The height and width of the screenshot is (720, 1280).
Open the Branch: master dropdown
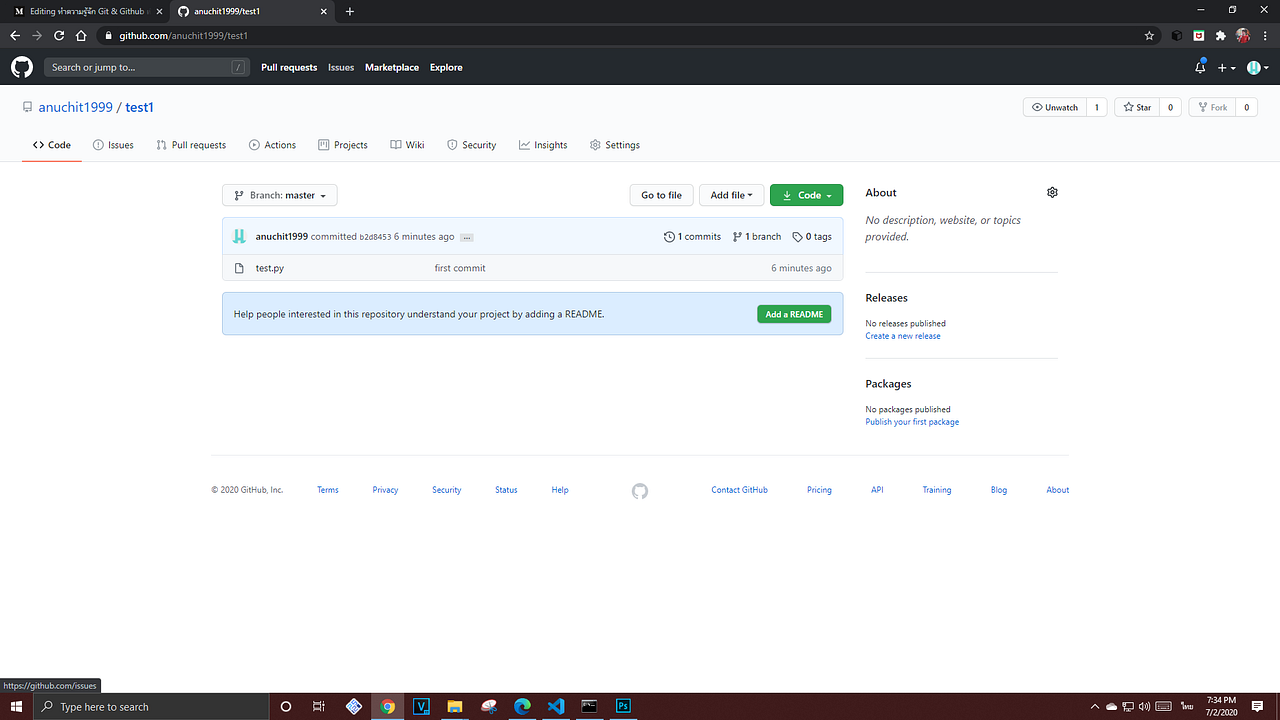click(279, 194)
